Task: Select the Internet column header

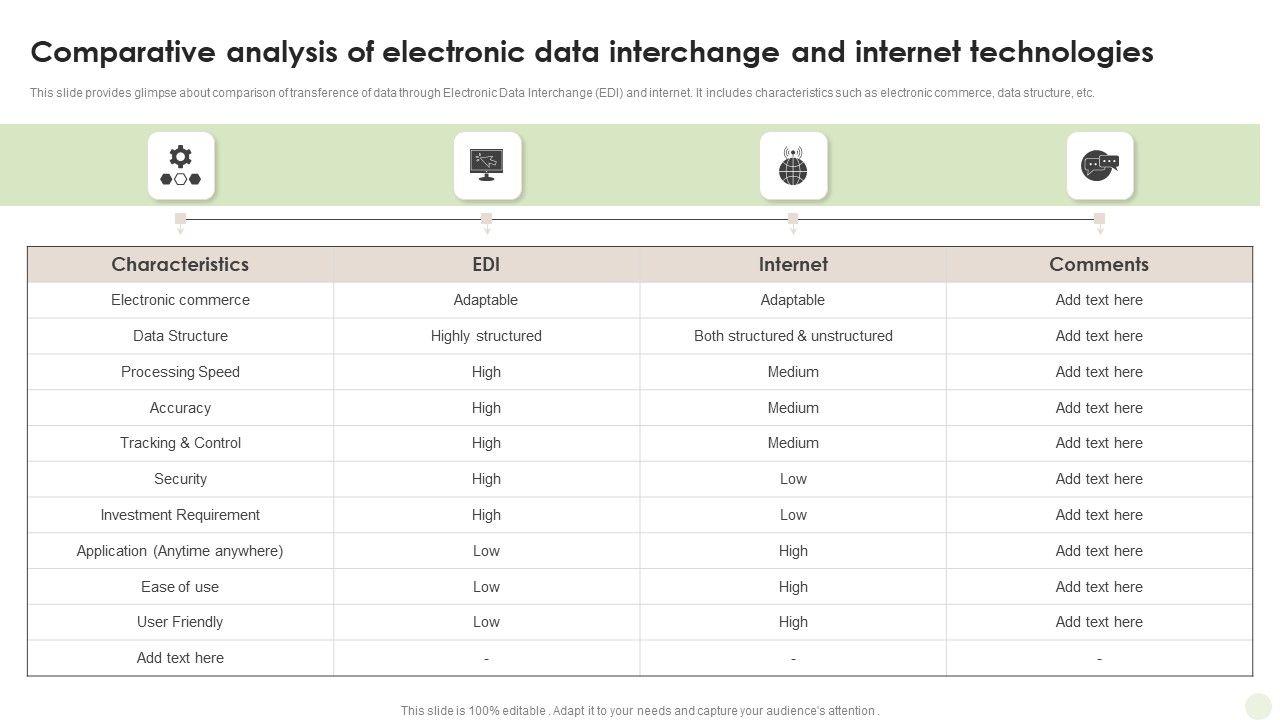Action: pyautogui.click(x=793, y=265)
